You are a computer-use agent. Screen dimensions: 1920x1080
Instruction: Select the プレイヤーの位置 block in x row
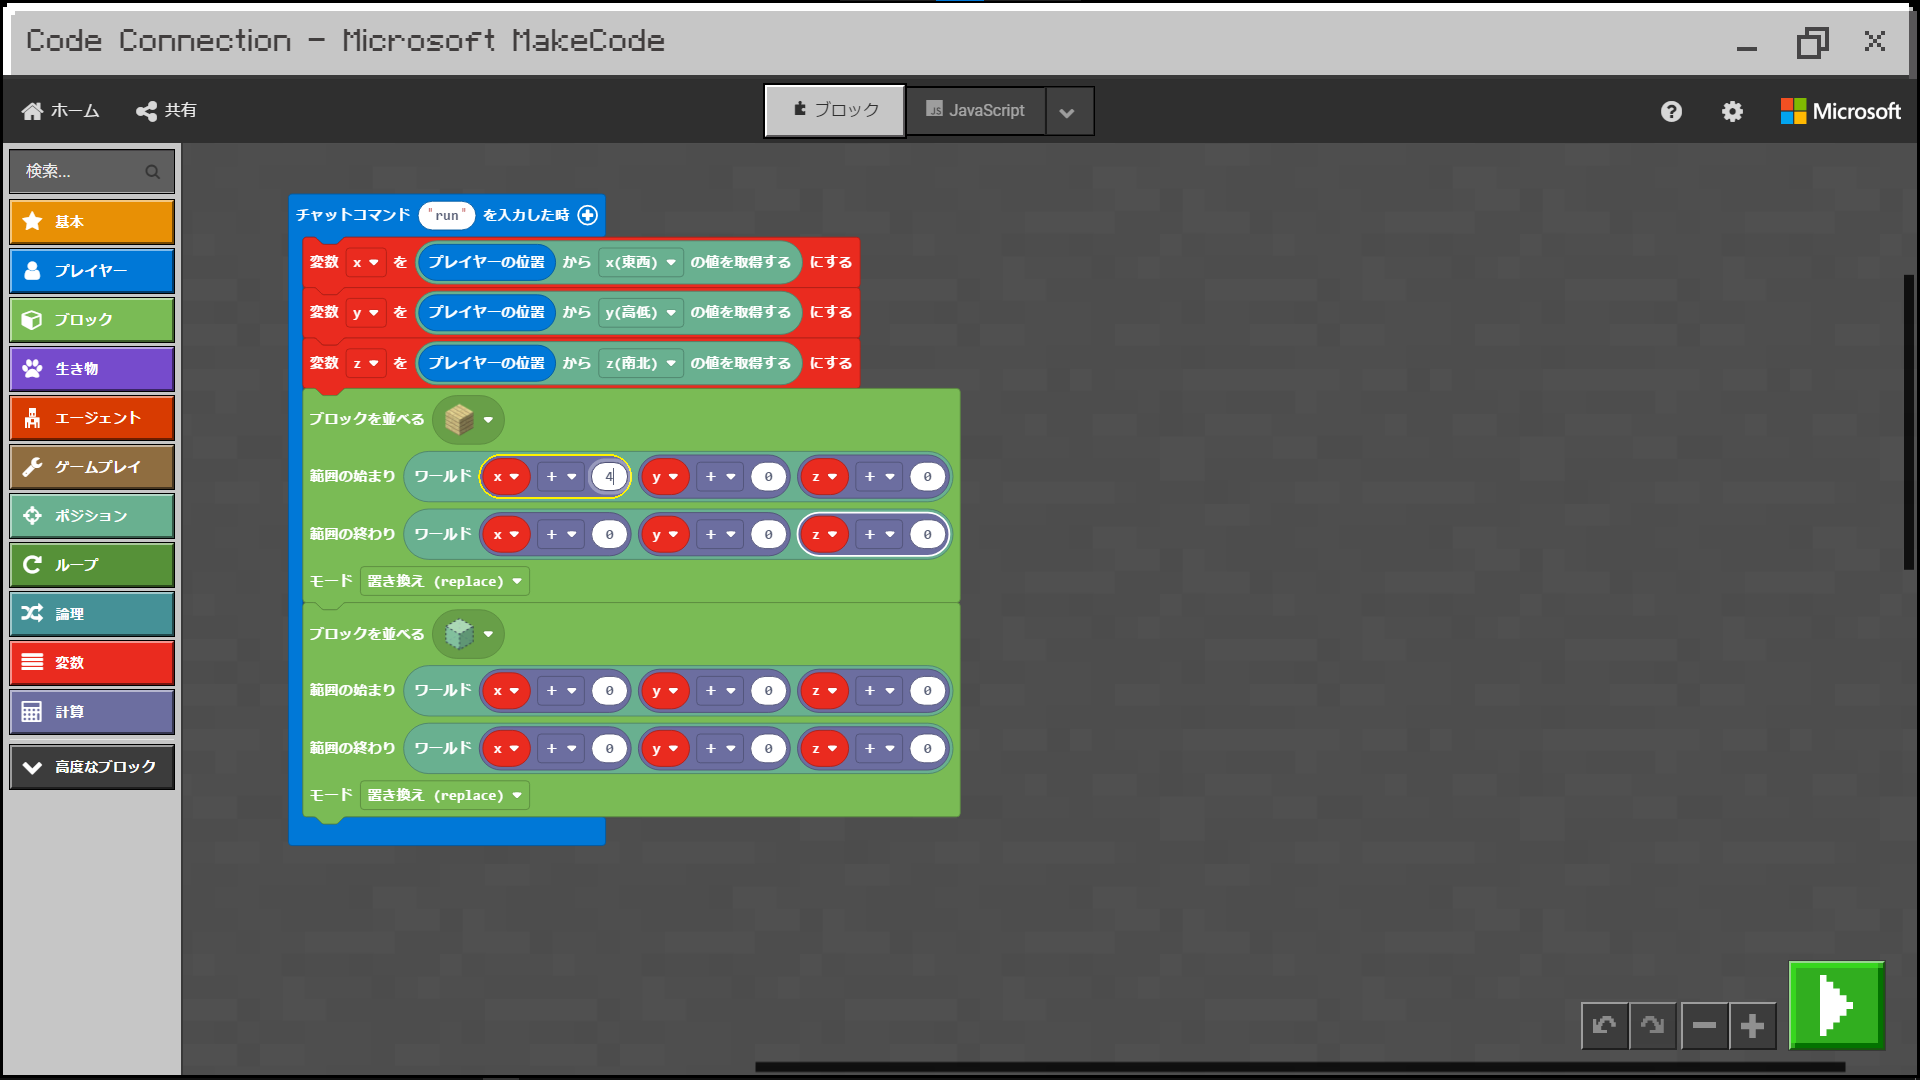click(486, 263)
